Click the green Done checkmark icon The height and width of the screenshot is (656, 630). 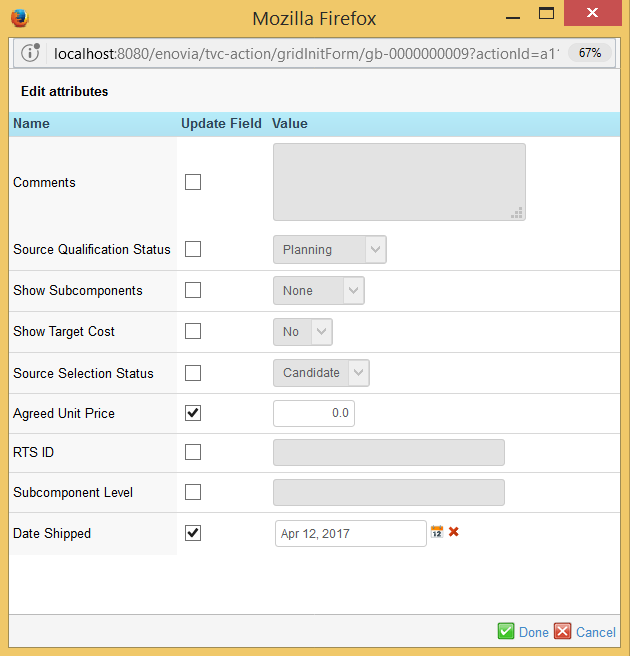(x=506, y=631)
